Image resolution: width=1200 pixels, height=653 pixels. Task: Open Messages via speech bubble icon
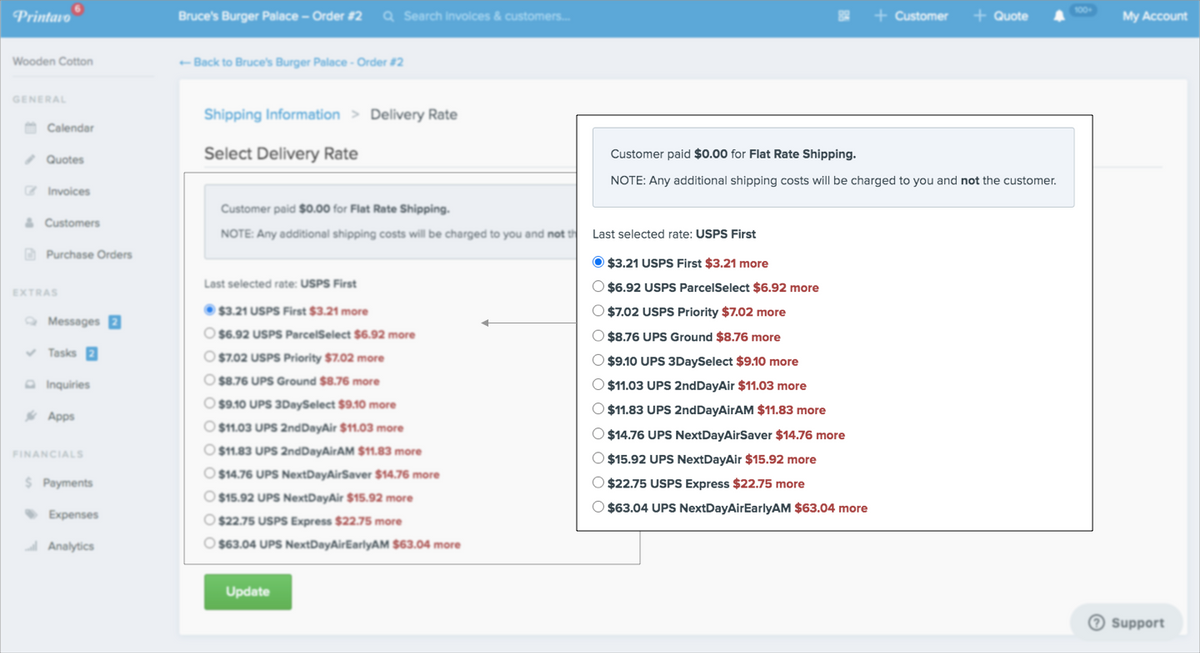coord(30,322)
